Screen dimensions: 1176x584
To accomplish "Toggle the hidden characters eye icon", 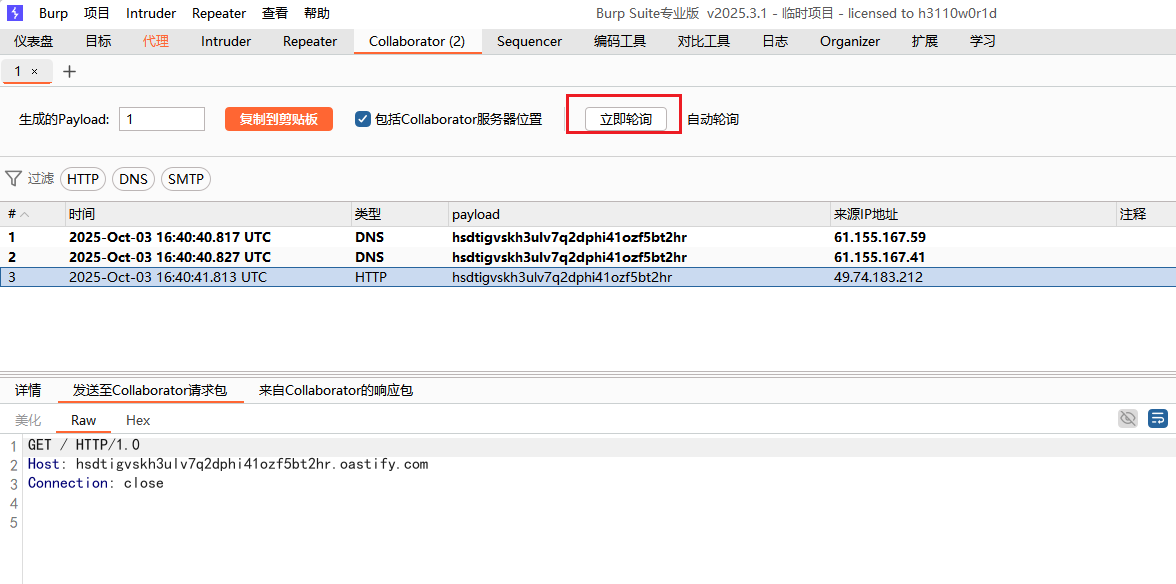I will coord(1128,418).
